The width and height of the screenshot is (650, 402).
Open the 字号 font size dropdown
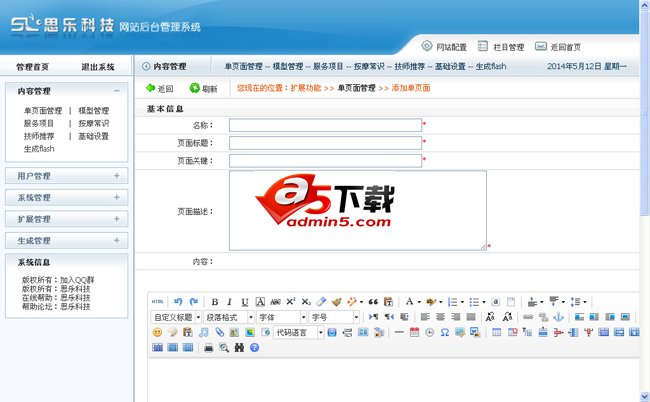coord(334,317)
